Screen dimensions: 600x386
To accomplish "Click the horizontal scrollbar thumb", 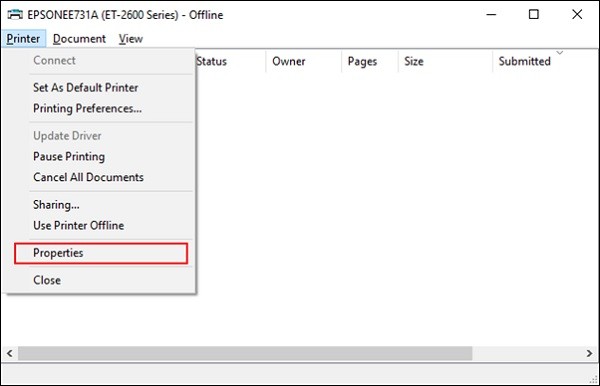I will coord(245,353).
